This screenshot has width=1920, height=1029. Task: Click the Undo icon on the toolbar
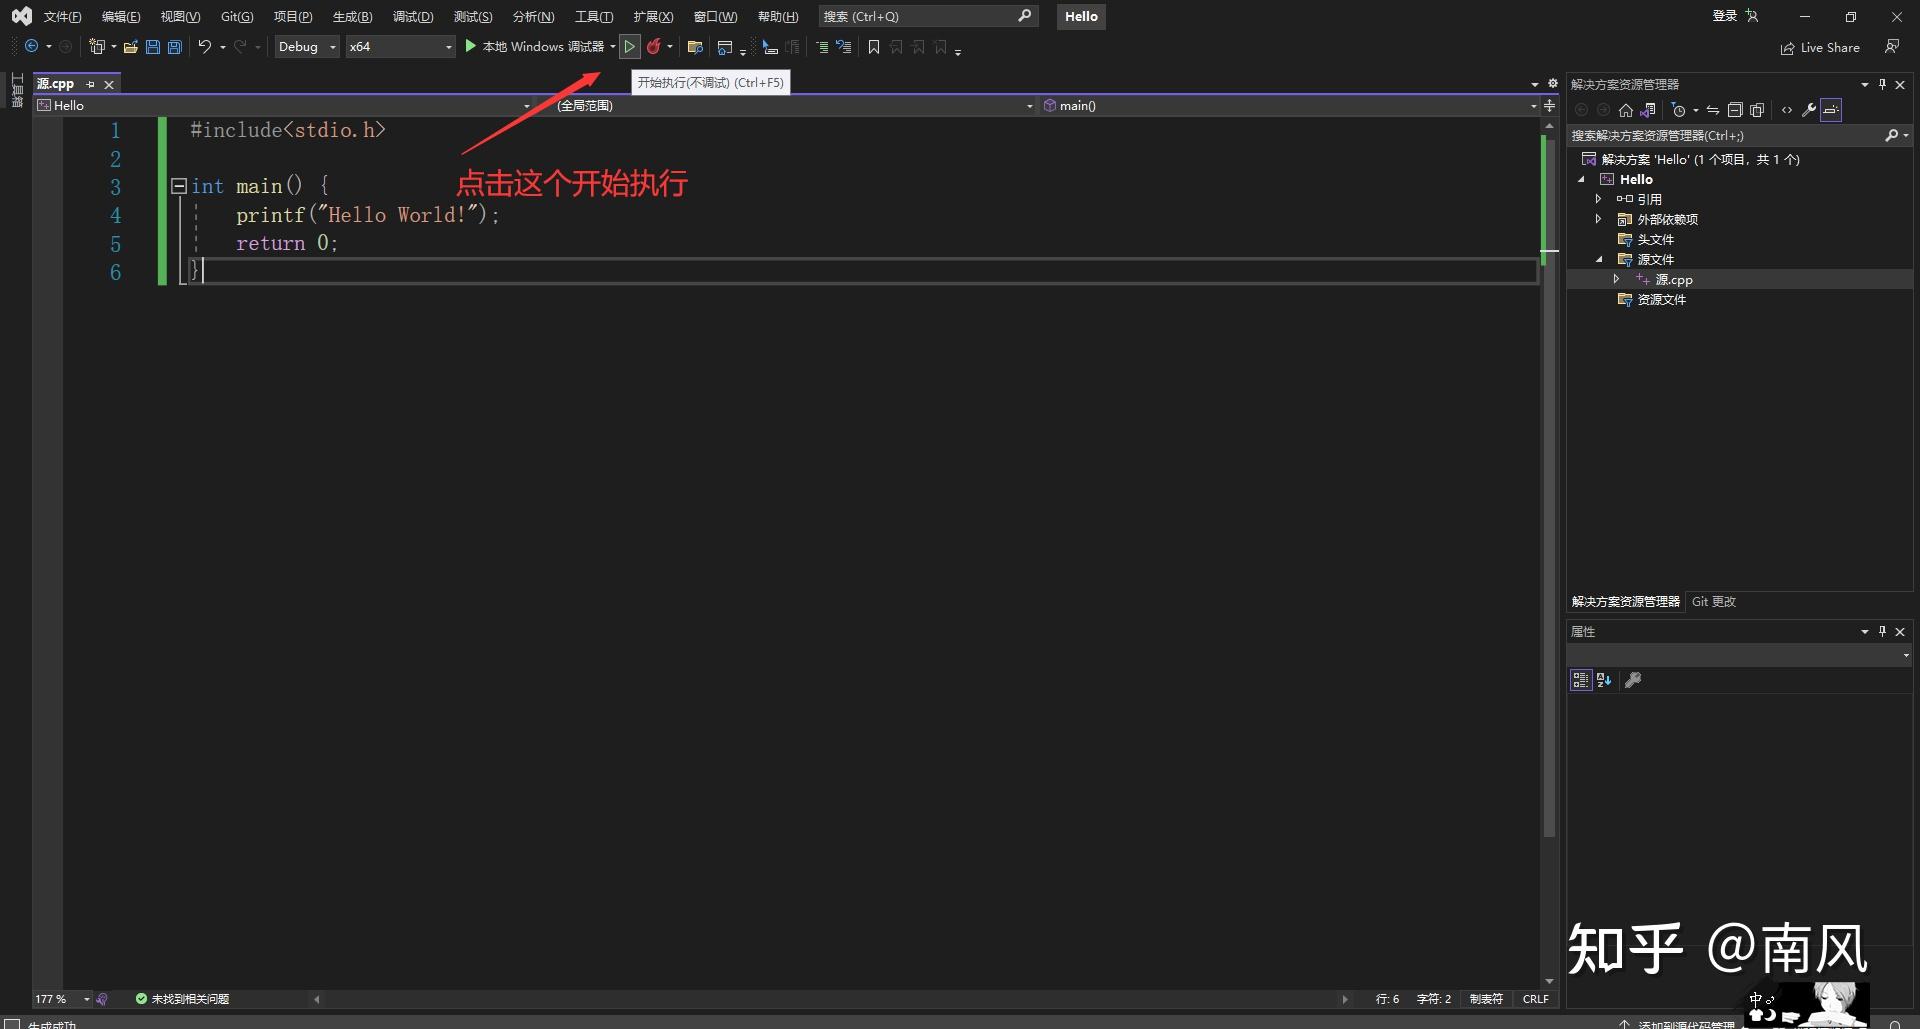pyautogui.click(x=204, y=47)
